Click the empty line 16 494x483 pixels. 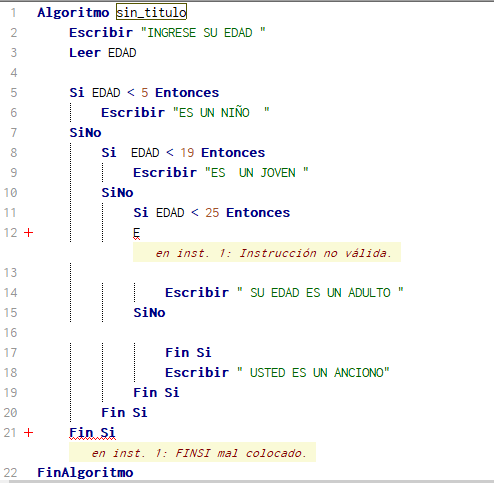click(x=247, y=333)
